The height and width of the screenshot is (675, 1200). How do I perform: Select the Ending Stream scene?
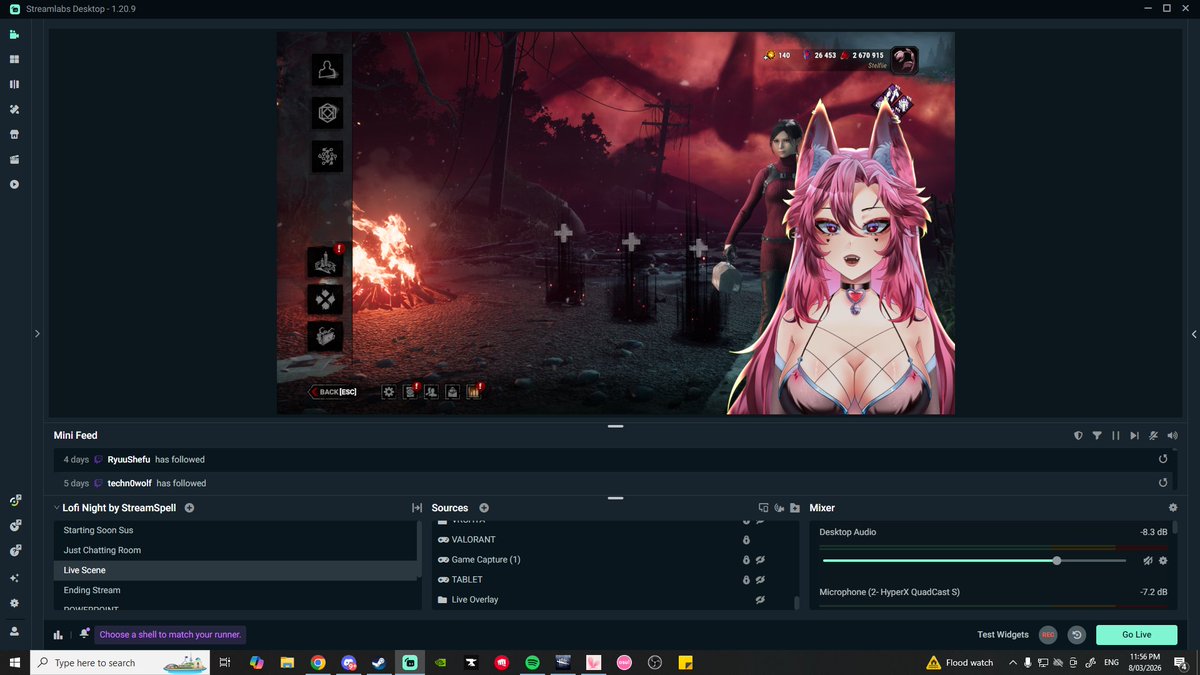click(x=236, y=590)
